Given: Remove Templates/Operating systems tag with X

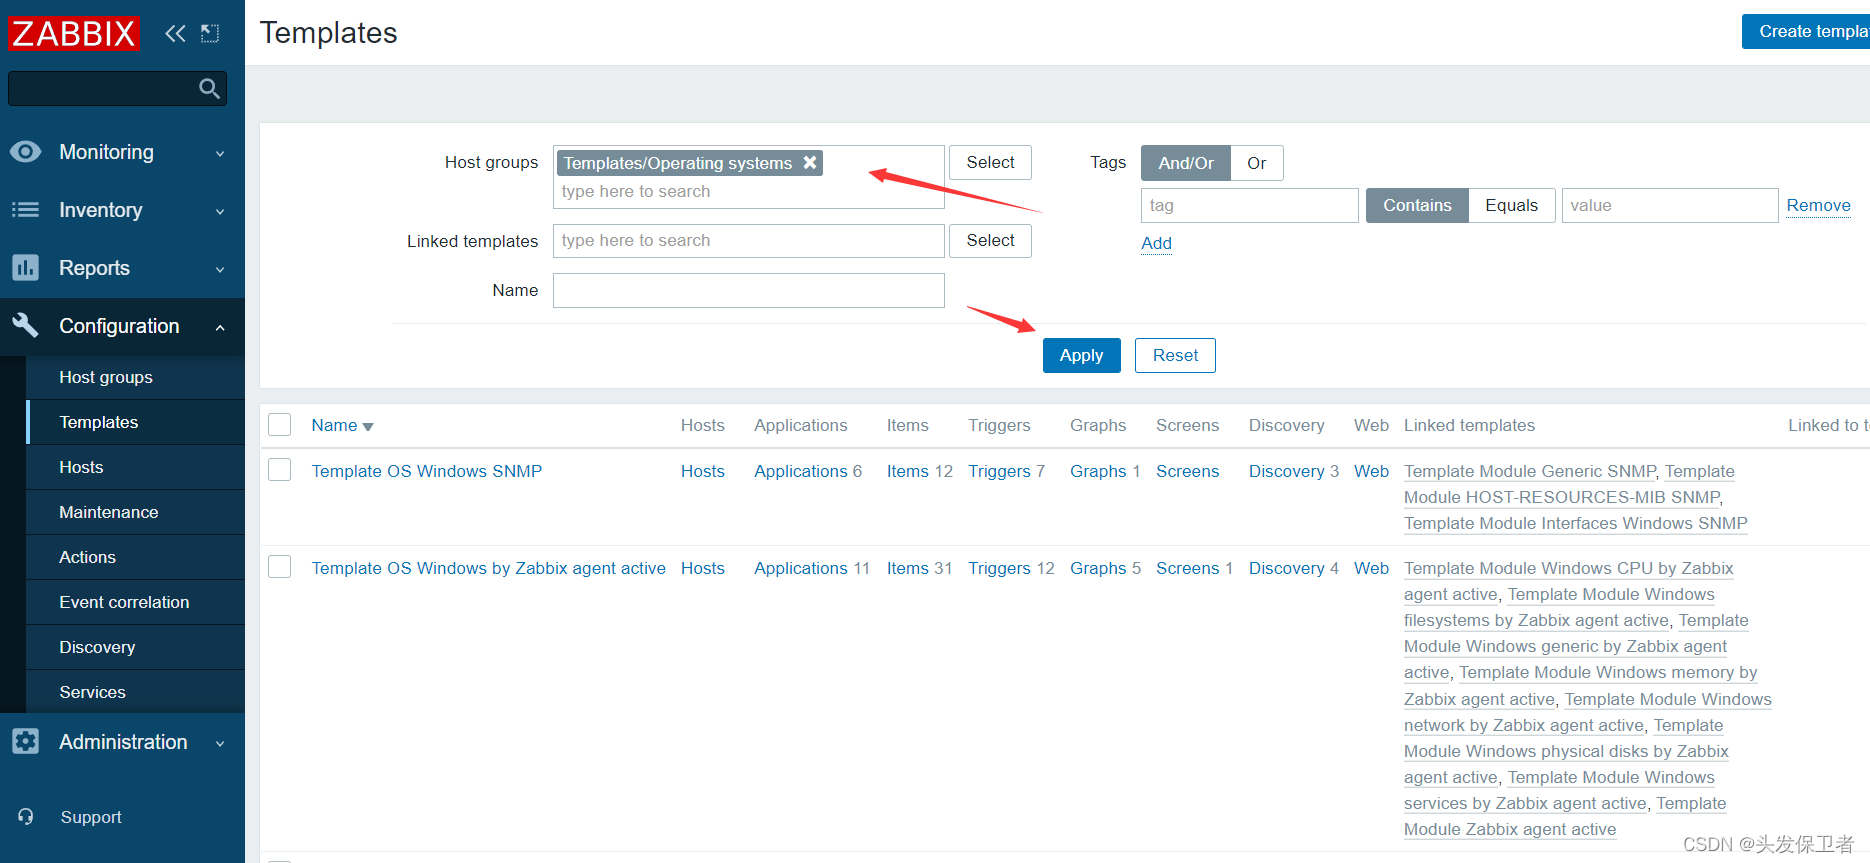Looking at the screenshot, I should pos(810,162).
